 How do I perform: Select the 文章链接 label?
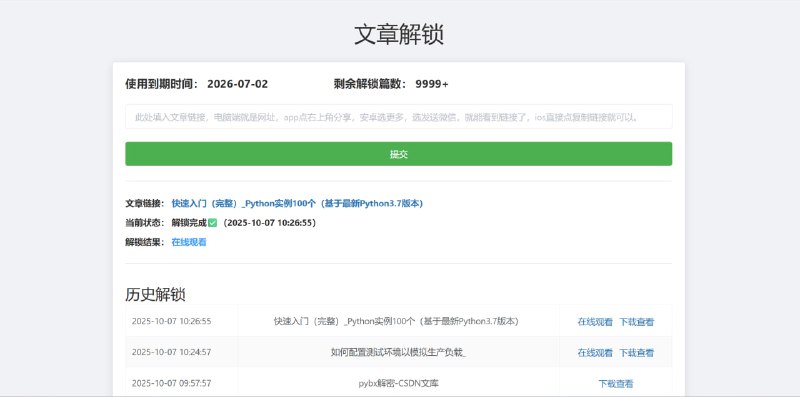tap(145, 203)
